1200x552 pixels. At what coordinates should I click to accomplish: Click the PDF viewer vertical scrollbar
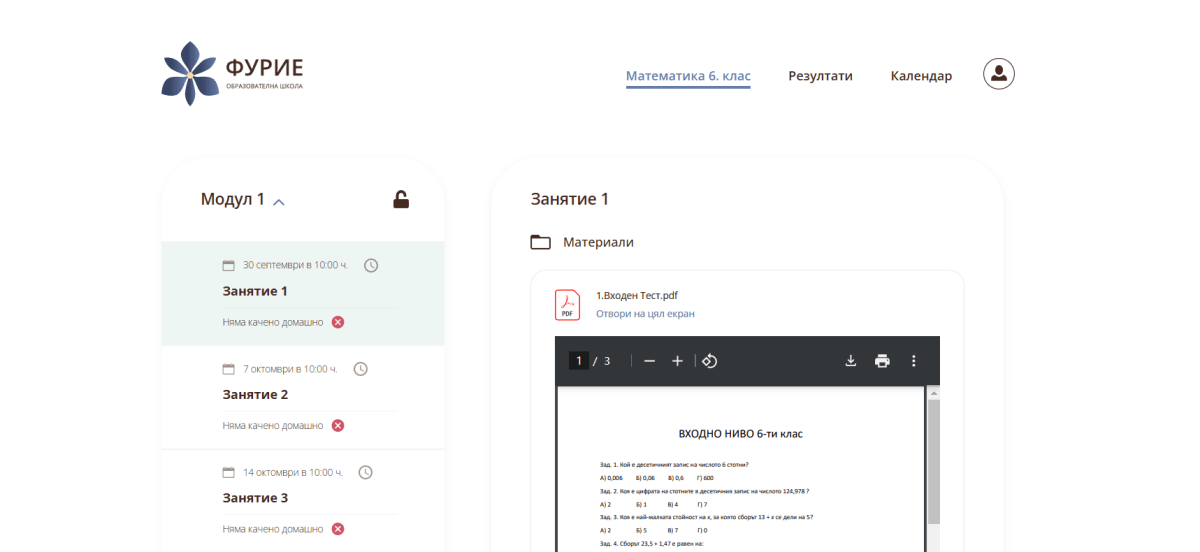click(934, 460)
